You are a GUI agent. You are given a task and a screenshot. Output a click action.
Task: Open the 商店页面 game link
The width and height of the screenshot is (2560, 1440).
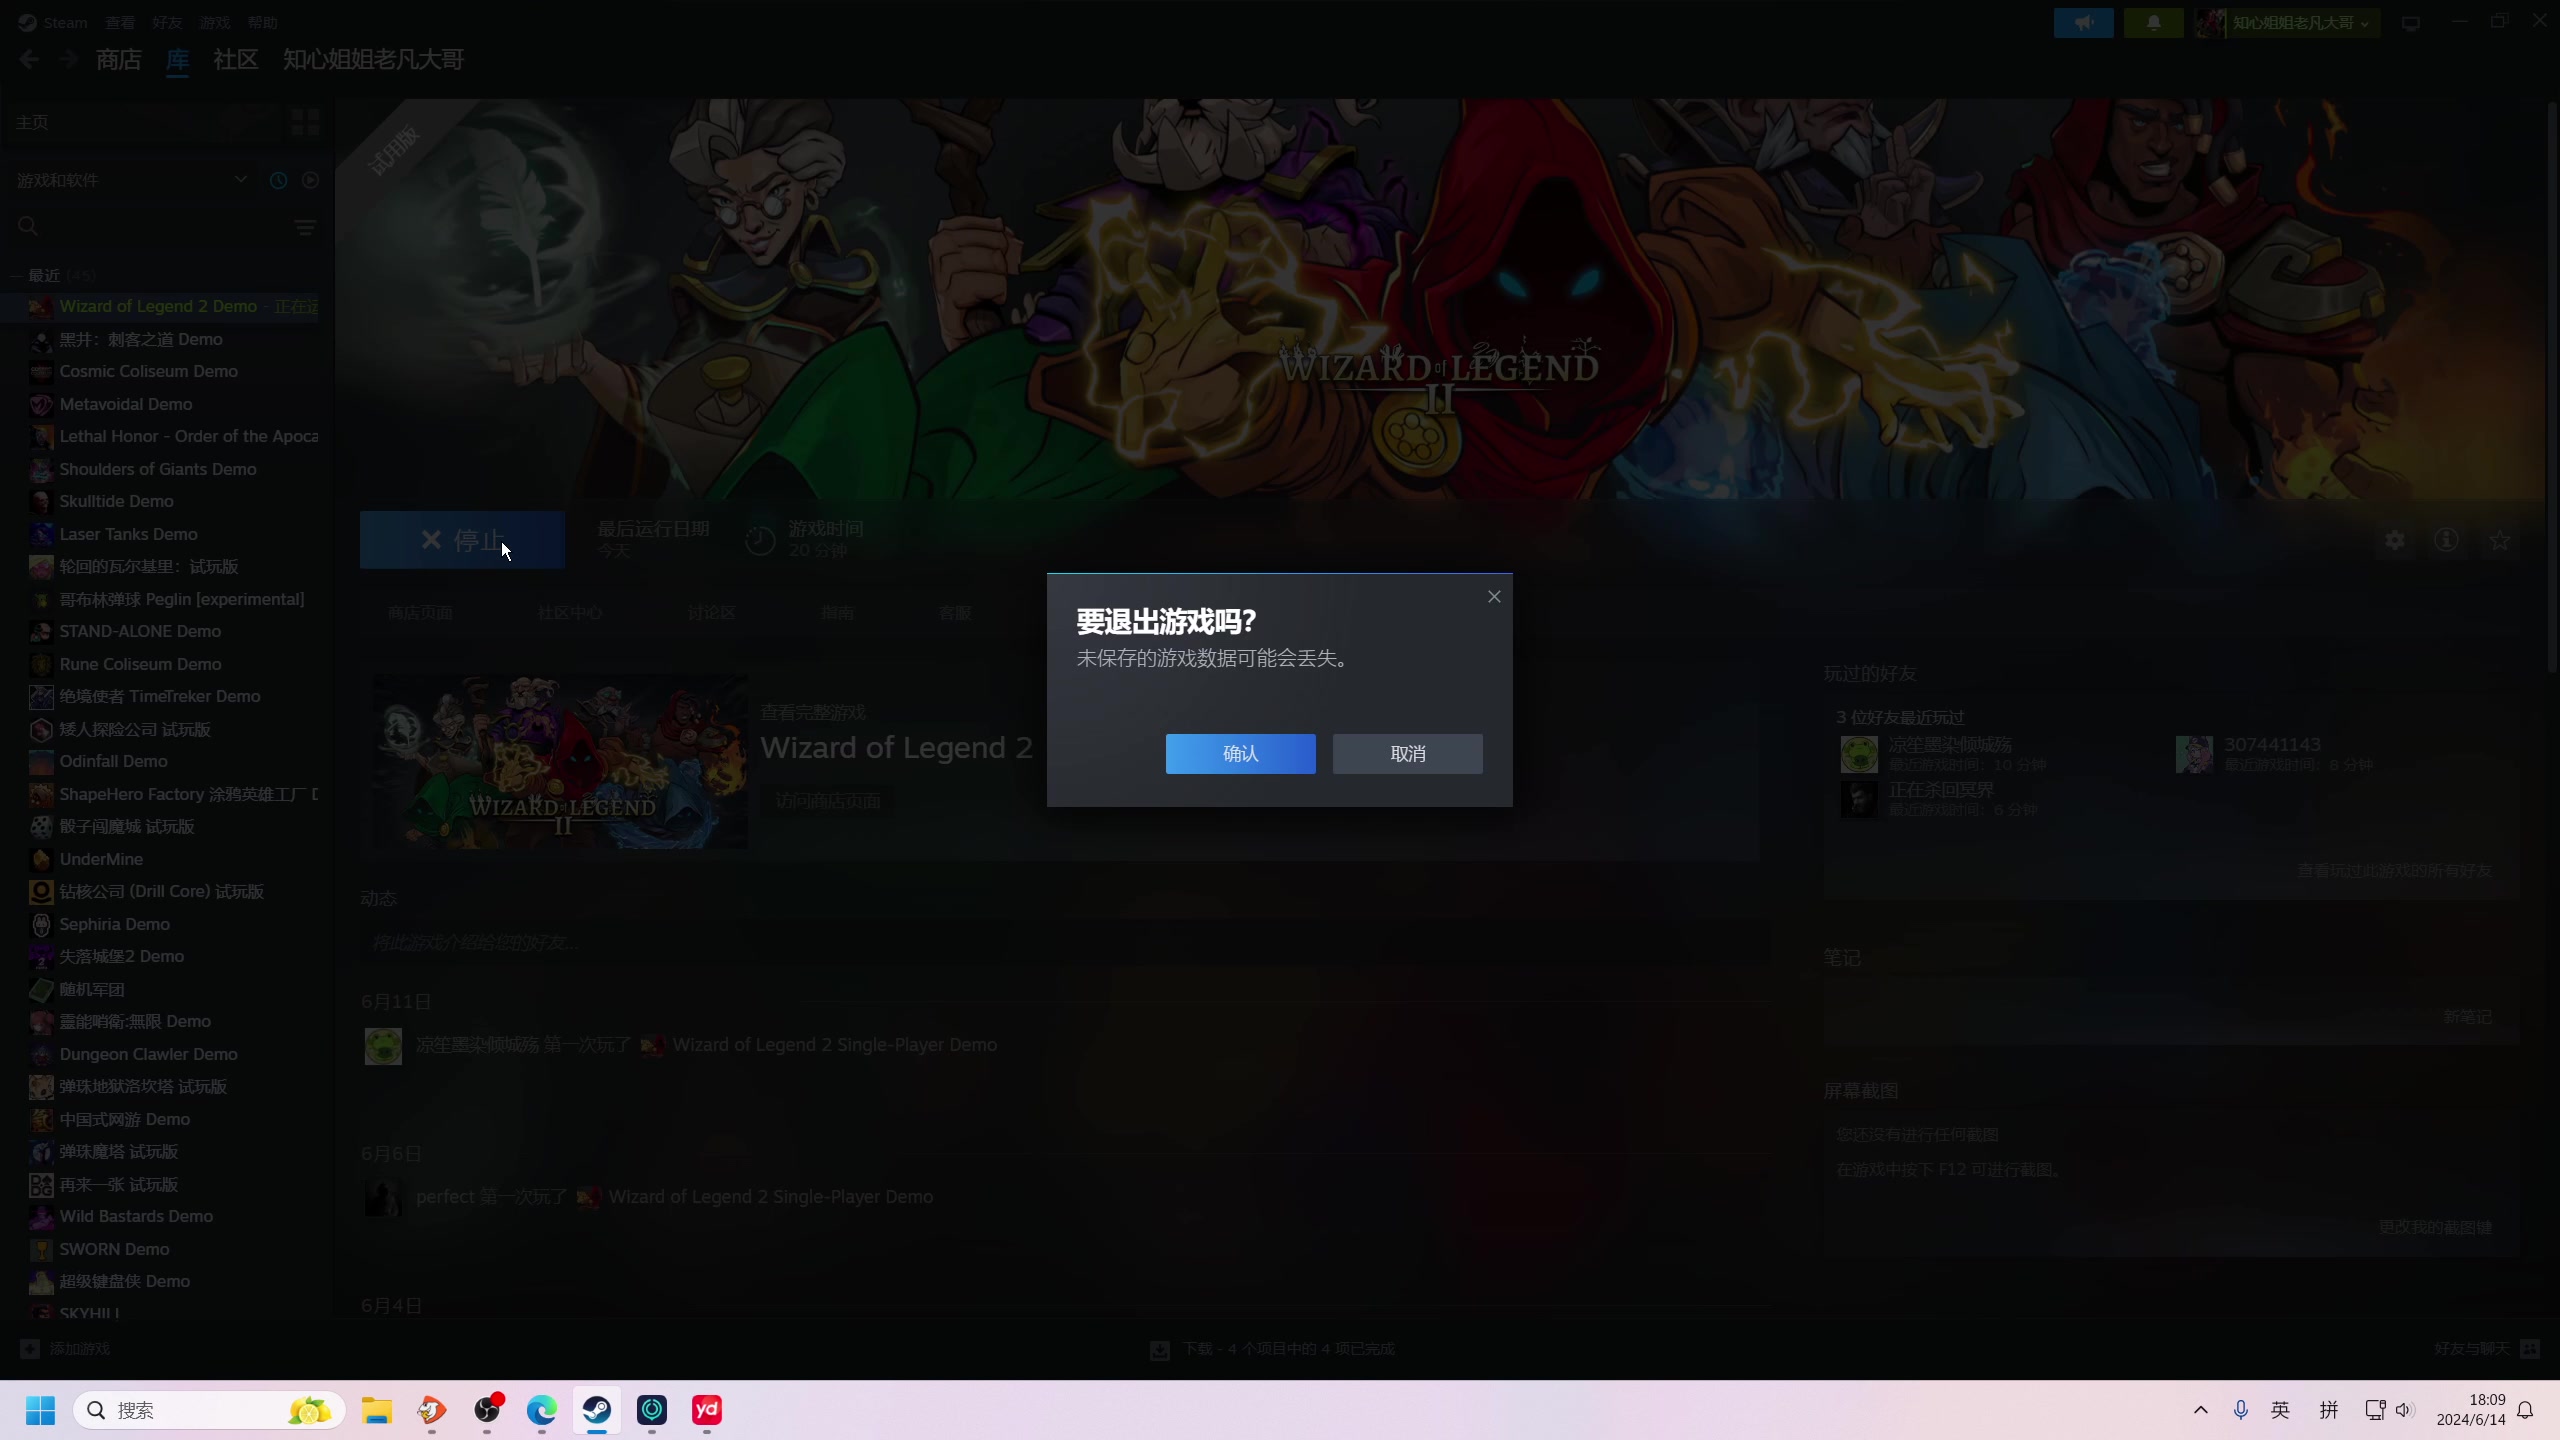420,612
